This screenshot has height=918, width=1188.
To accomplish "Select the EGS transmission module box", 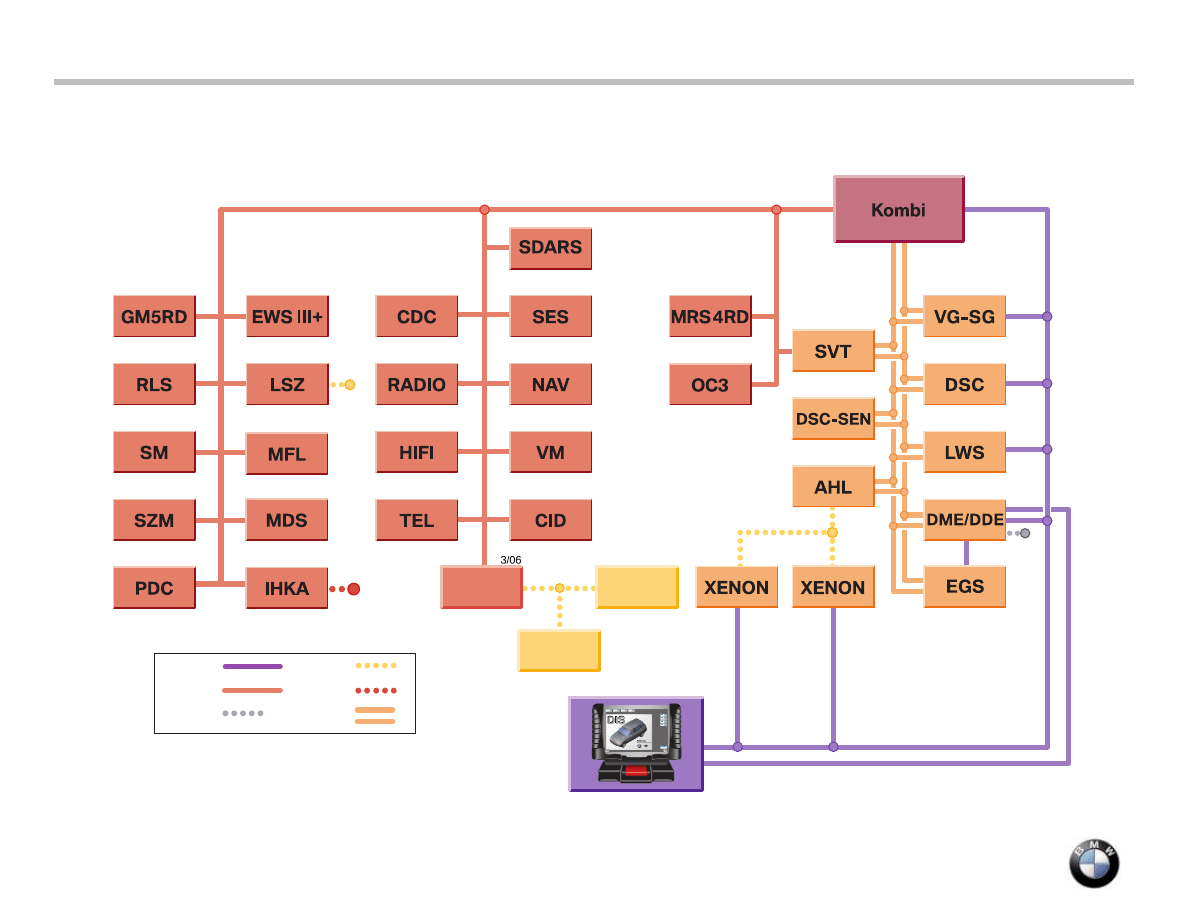I will click(964, 587).
